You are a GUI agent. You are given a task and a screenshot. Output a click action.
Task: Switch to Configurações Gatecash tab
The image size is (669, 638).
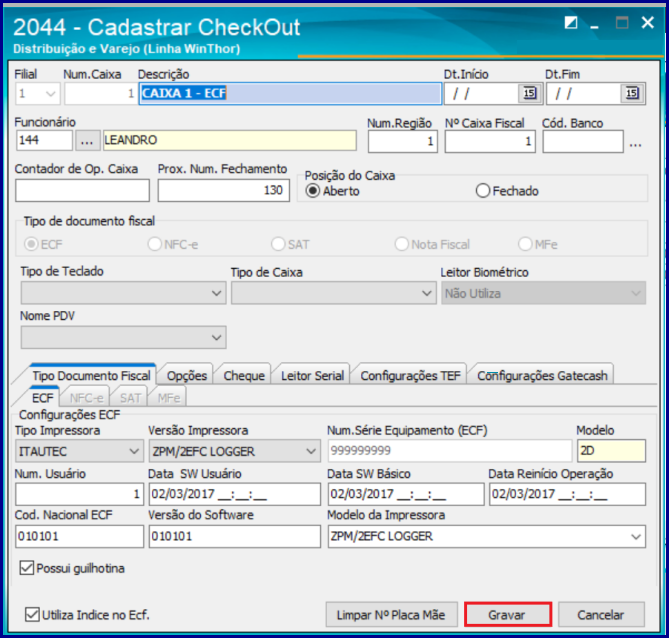click(542, 376)
